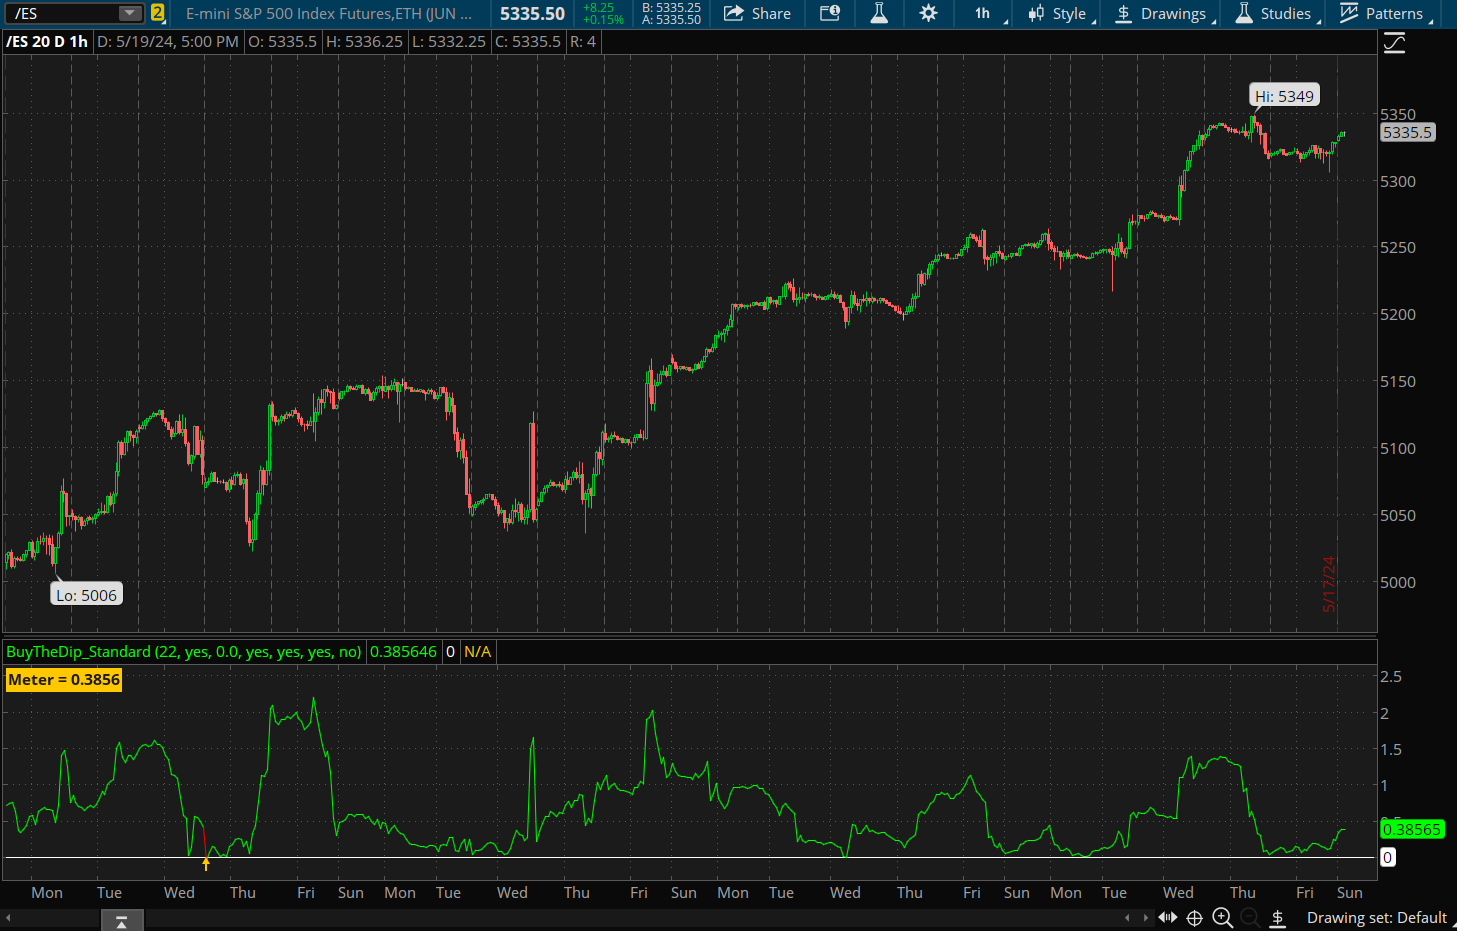Image resolution: width=1457 pixels, height=931 pixels.
Task: Click the E-mini S&P 500 description text
Action: [x=329, y=13]
